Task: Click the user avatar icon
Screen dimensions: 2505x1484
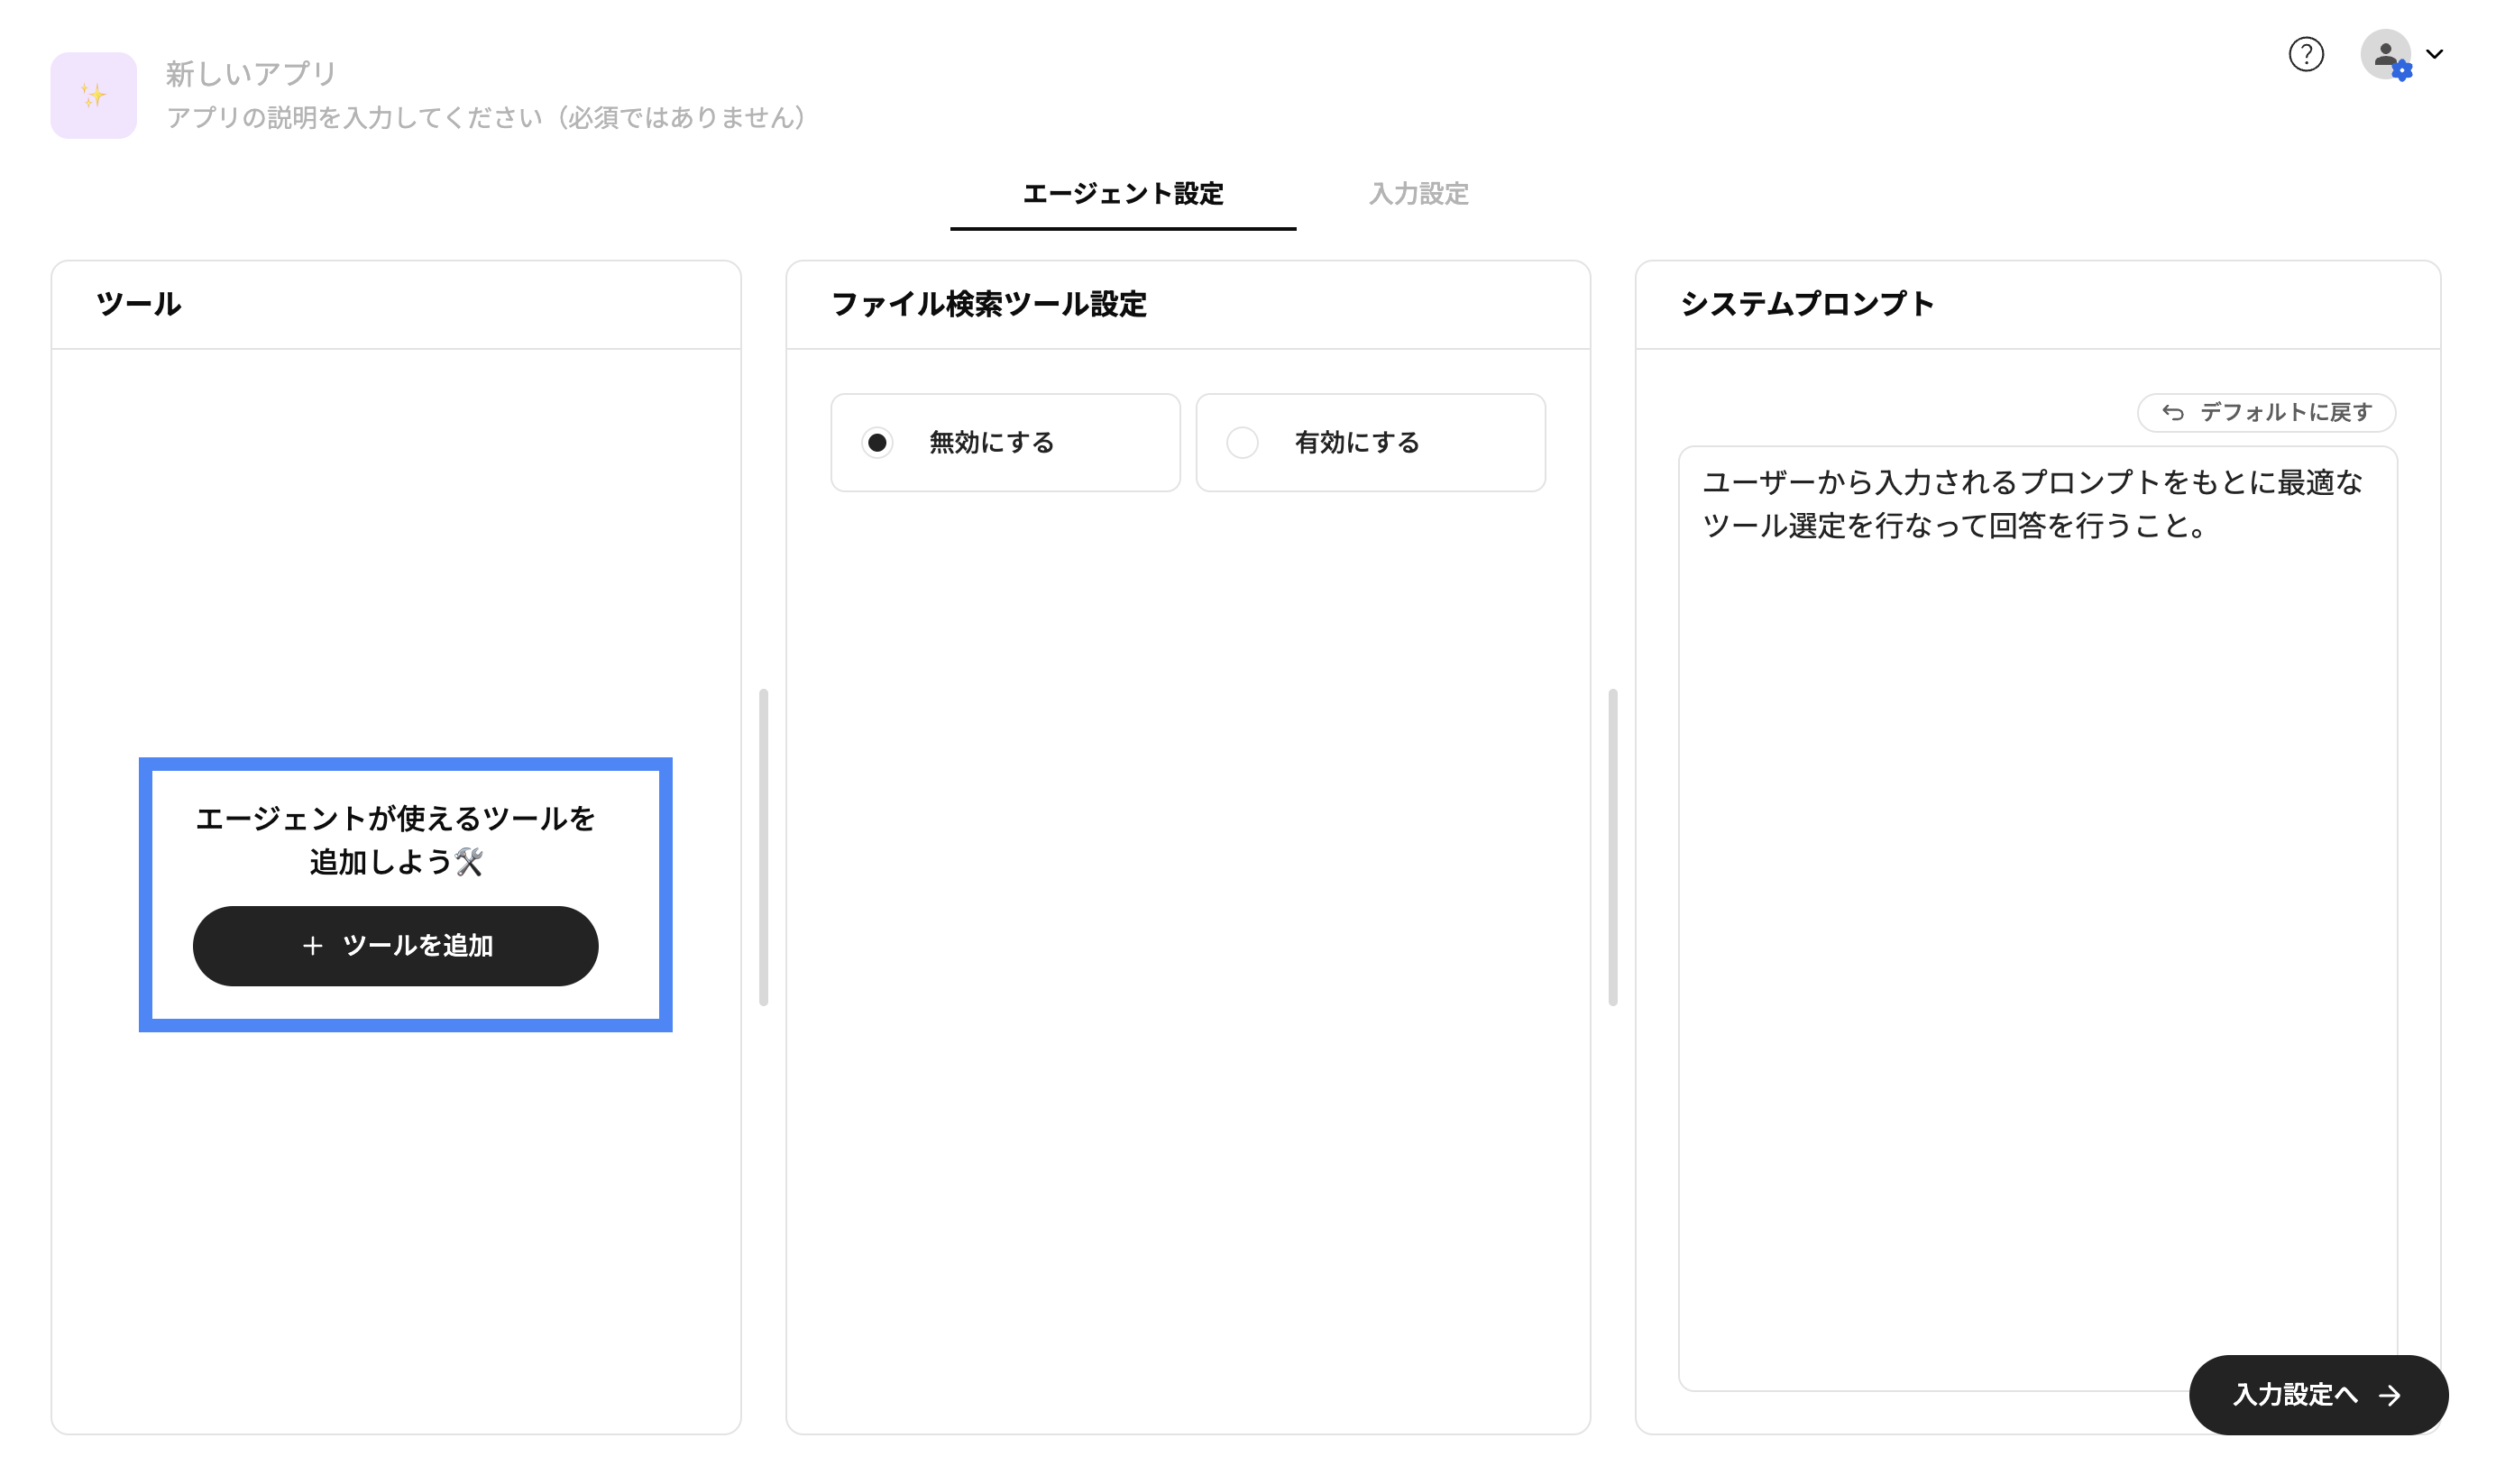Action: 2385,54
